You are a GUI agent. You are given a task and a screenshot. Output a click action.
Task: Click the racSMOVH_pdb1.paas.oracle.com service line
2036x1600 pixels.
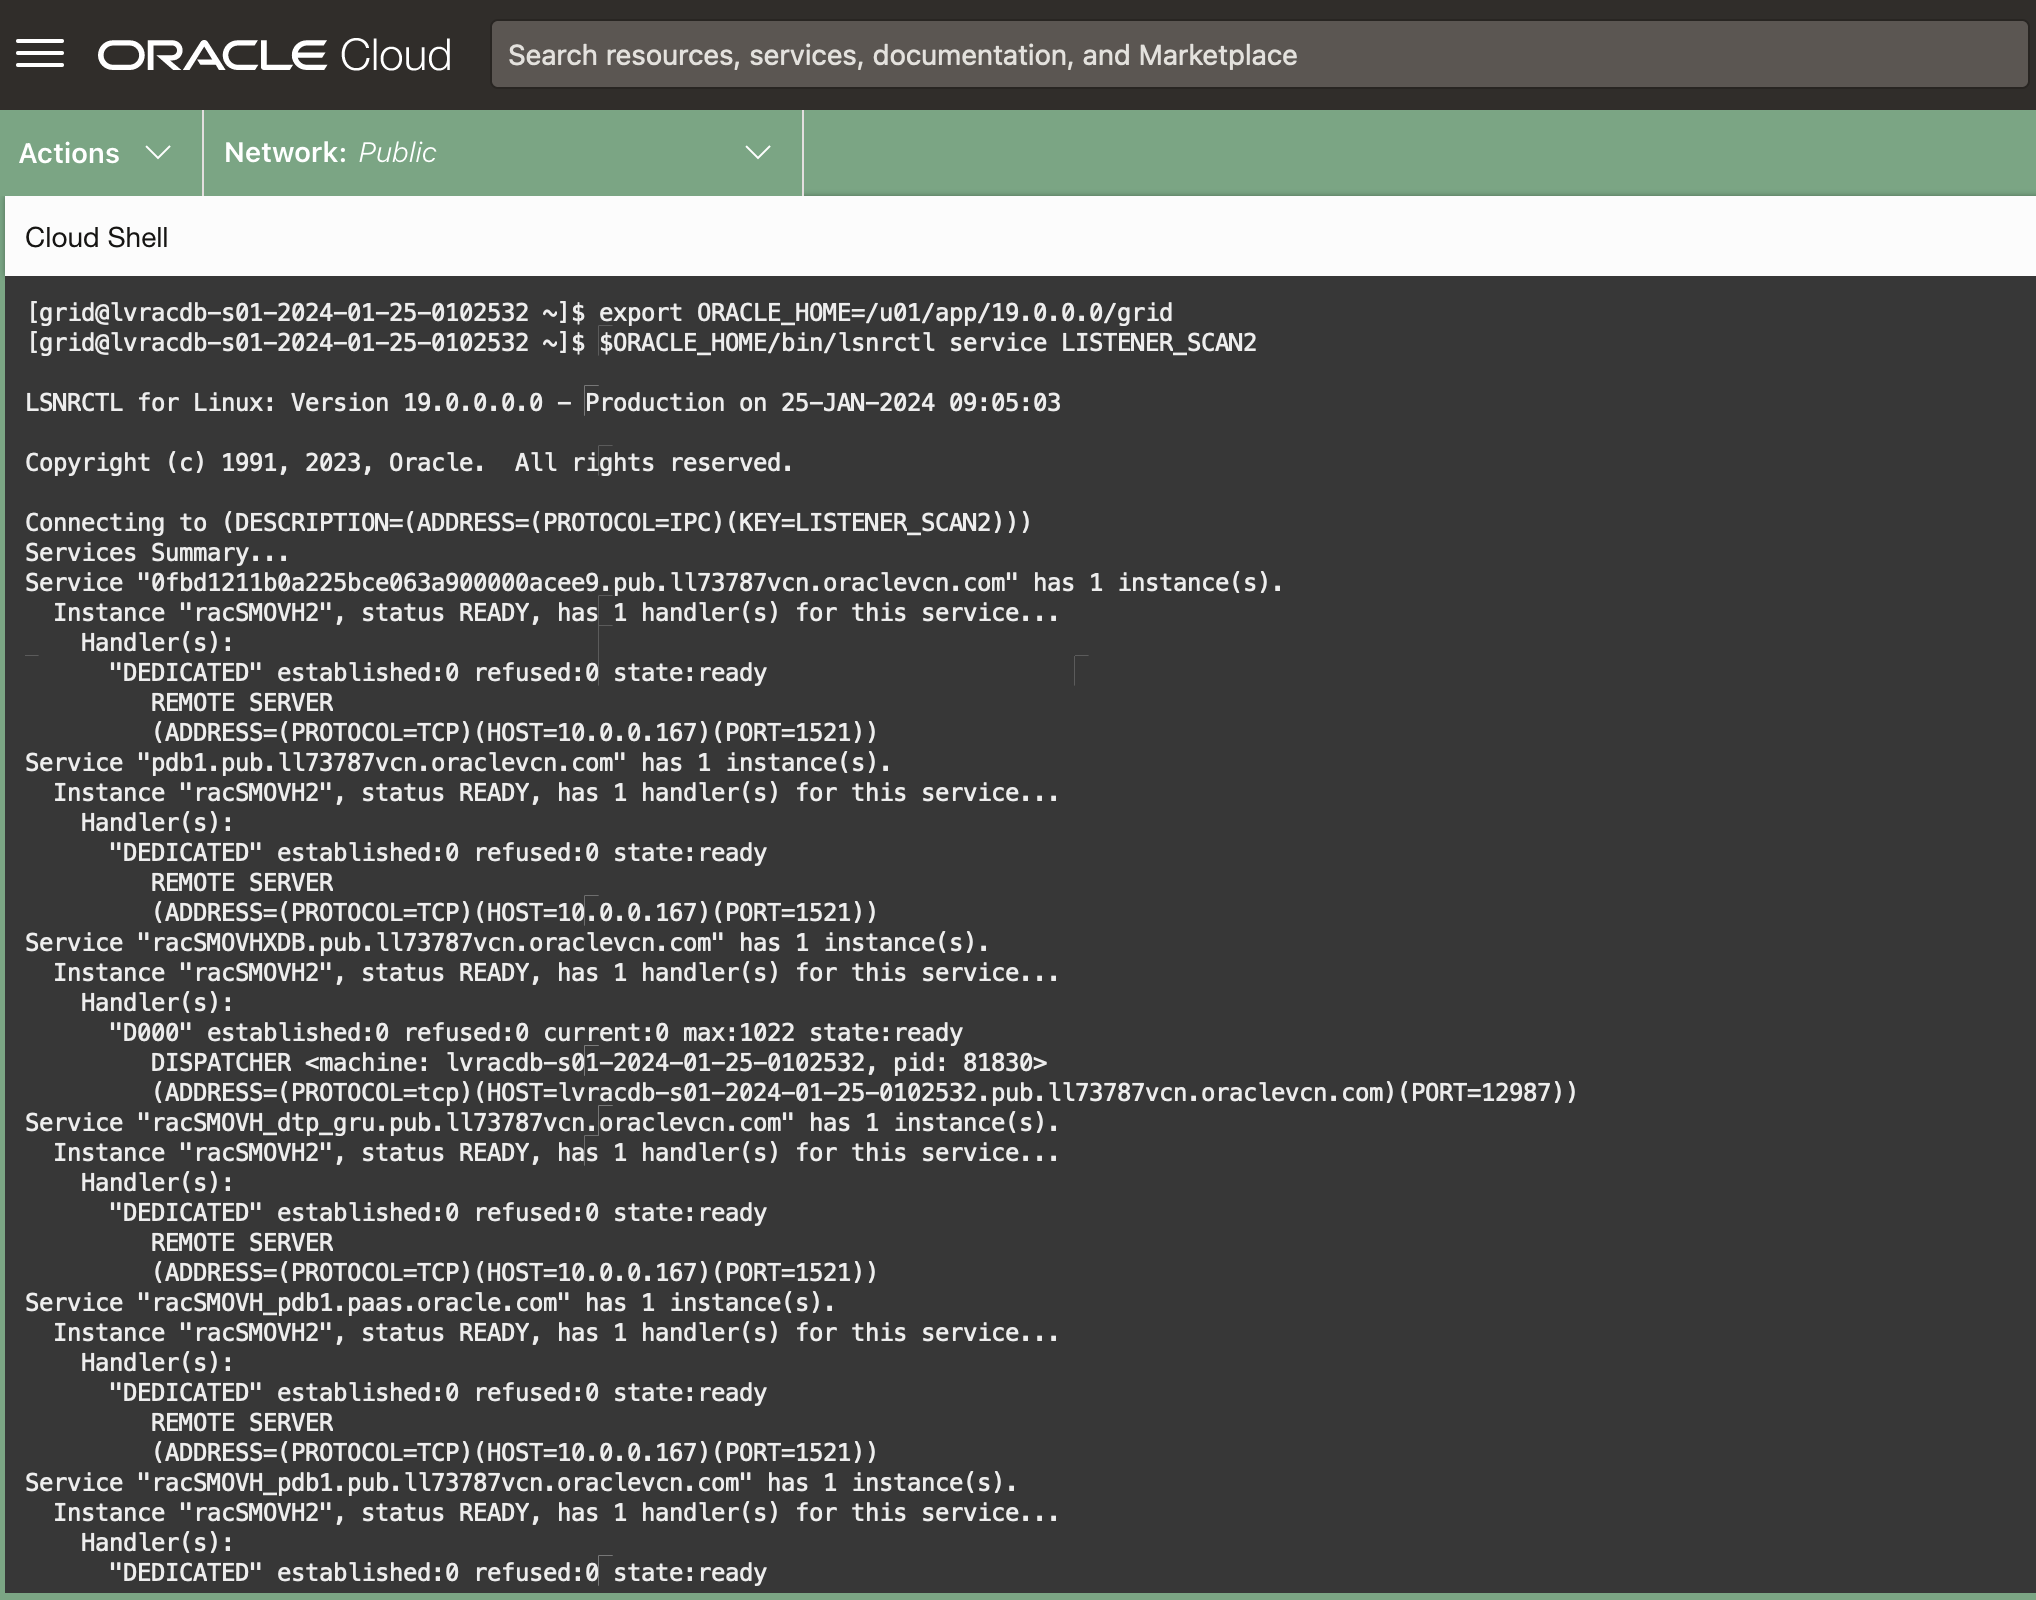[x=429, y=1303]
